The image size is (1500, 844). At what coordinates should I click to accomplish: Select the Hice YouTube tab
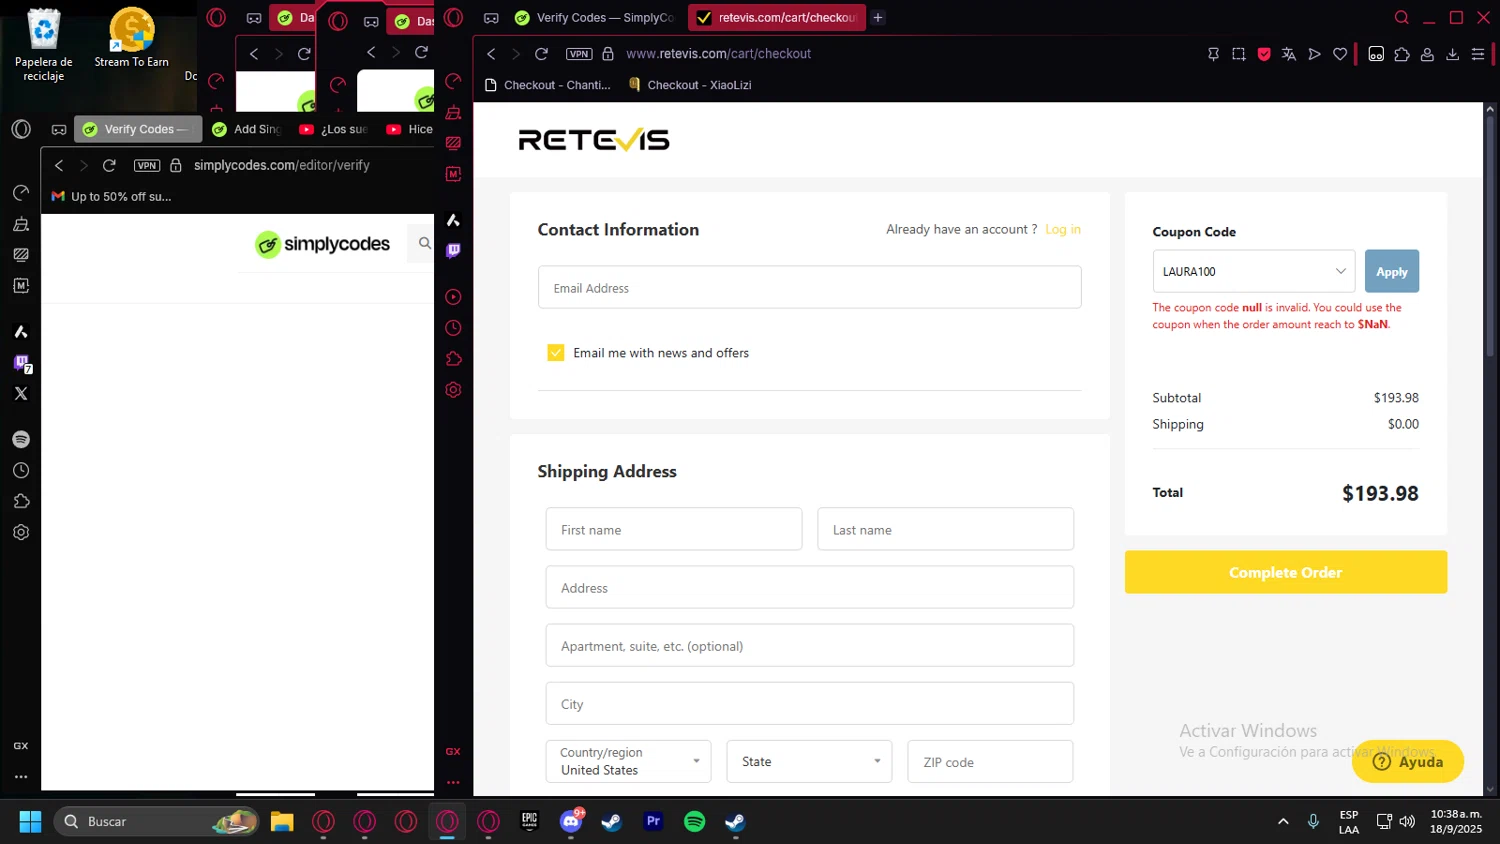click(409, 129)
